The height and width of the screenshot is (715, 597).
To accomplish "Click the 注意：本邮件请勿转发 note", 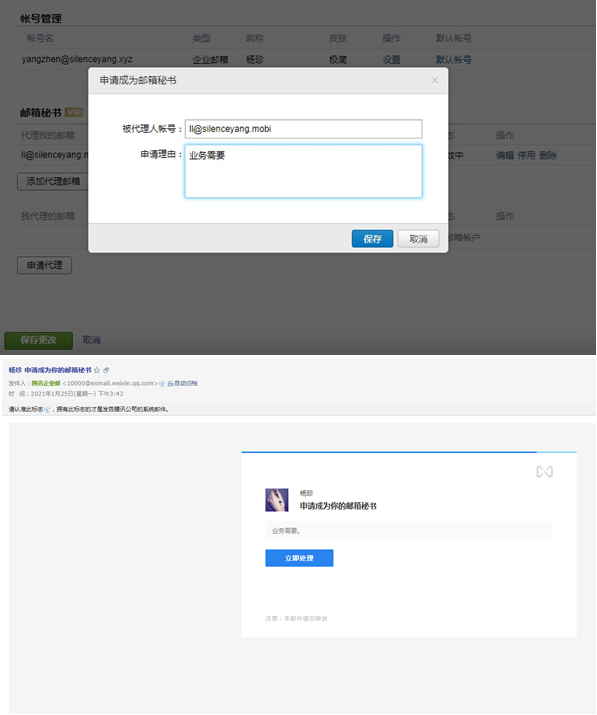I will point(296,619).
